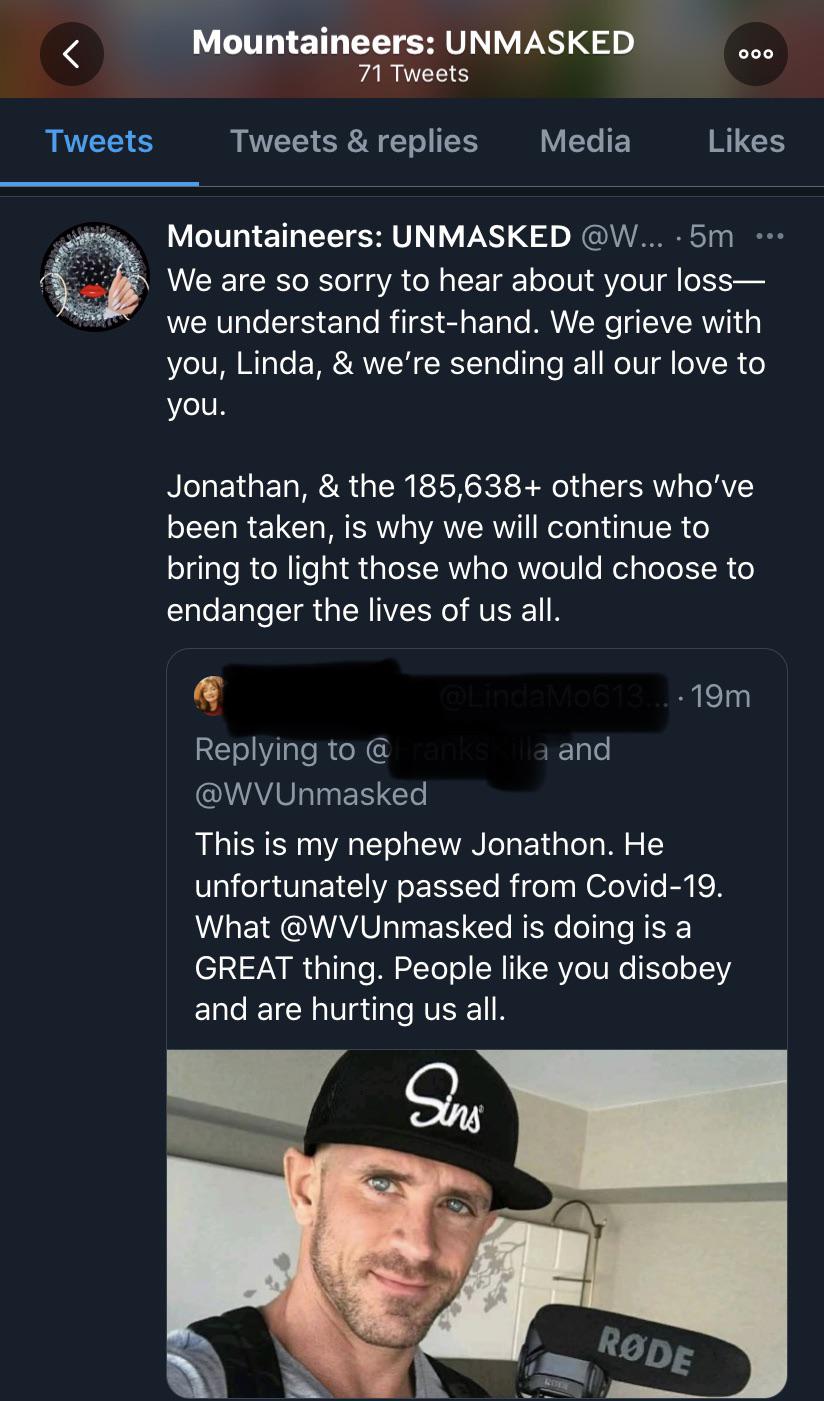Select the Media tab
Image resolution: width=824 pixels, height=1401 pixels.
click(585, 141)
